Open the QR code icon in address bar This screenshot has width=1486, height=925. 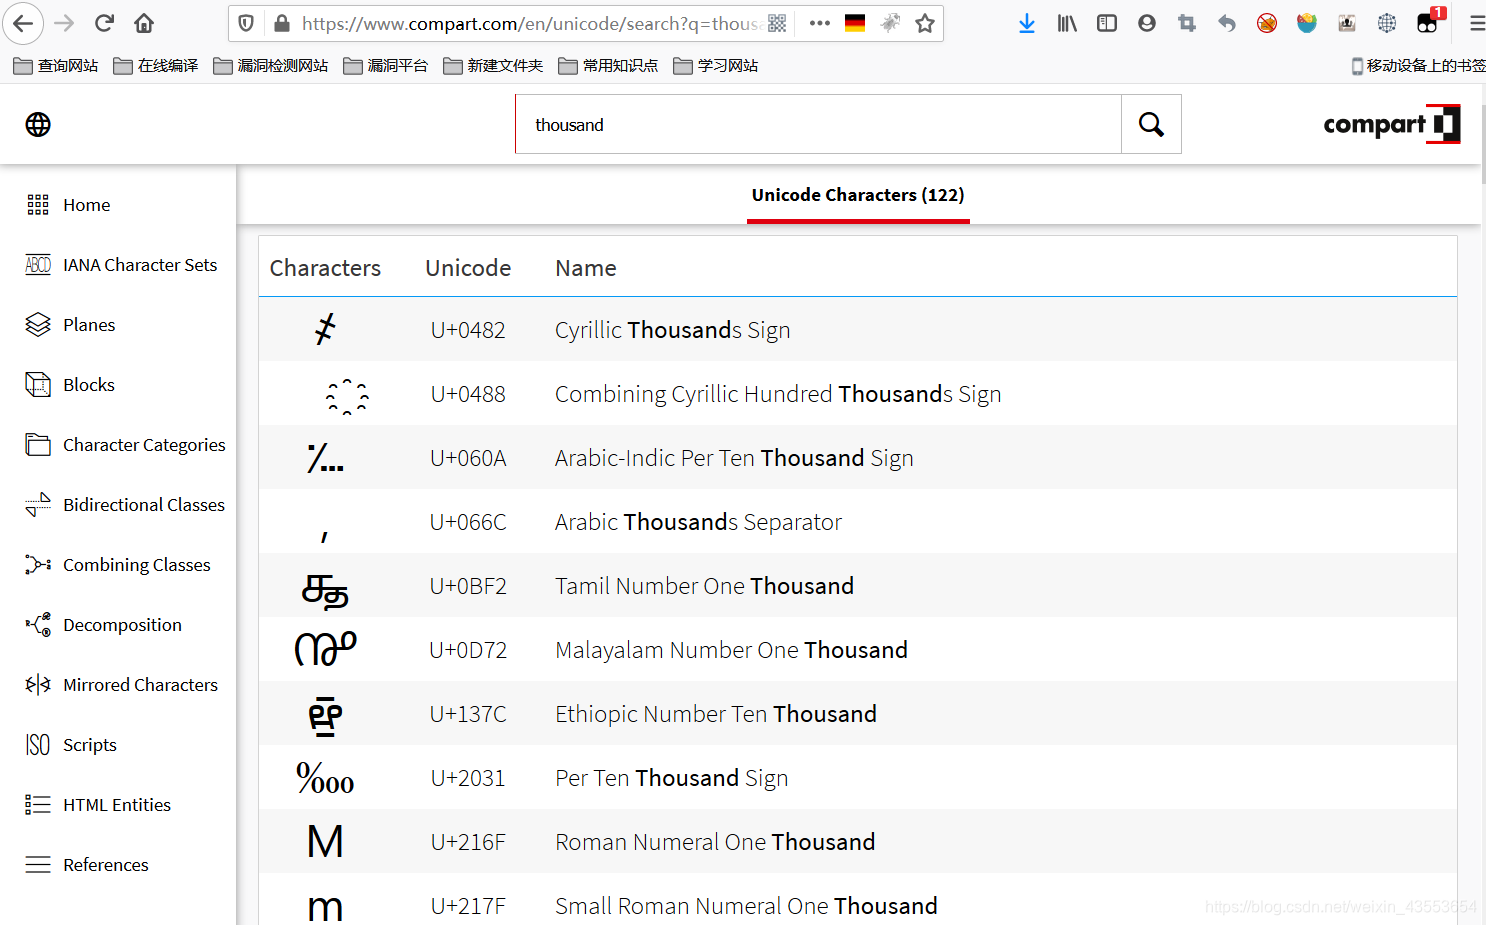pos(777,23)
